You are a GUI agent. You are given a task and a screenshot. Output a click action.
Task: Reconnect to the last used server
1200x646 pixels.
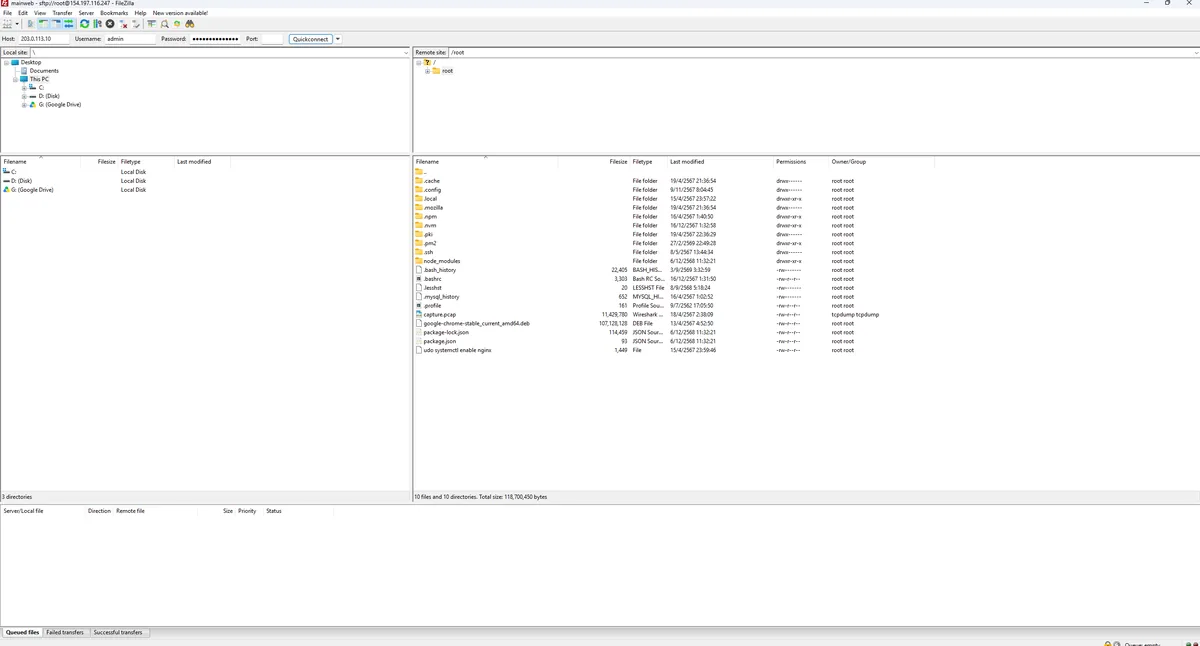tap(135, 24)
